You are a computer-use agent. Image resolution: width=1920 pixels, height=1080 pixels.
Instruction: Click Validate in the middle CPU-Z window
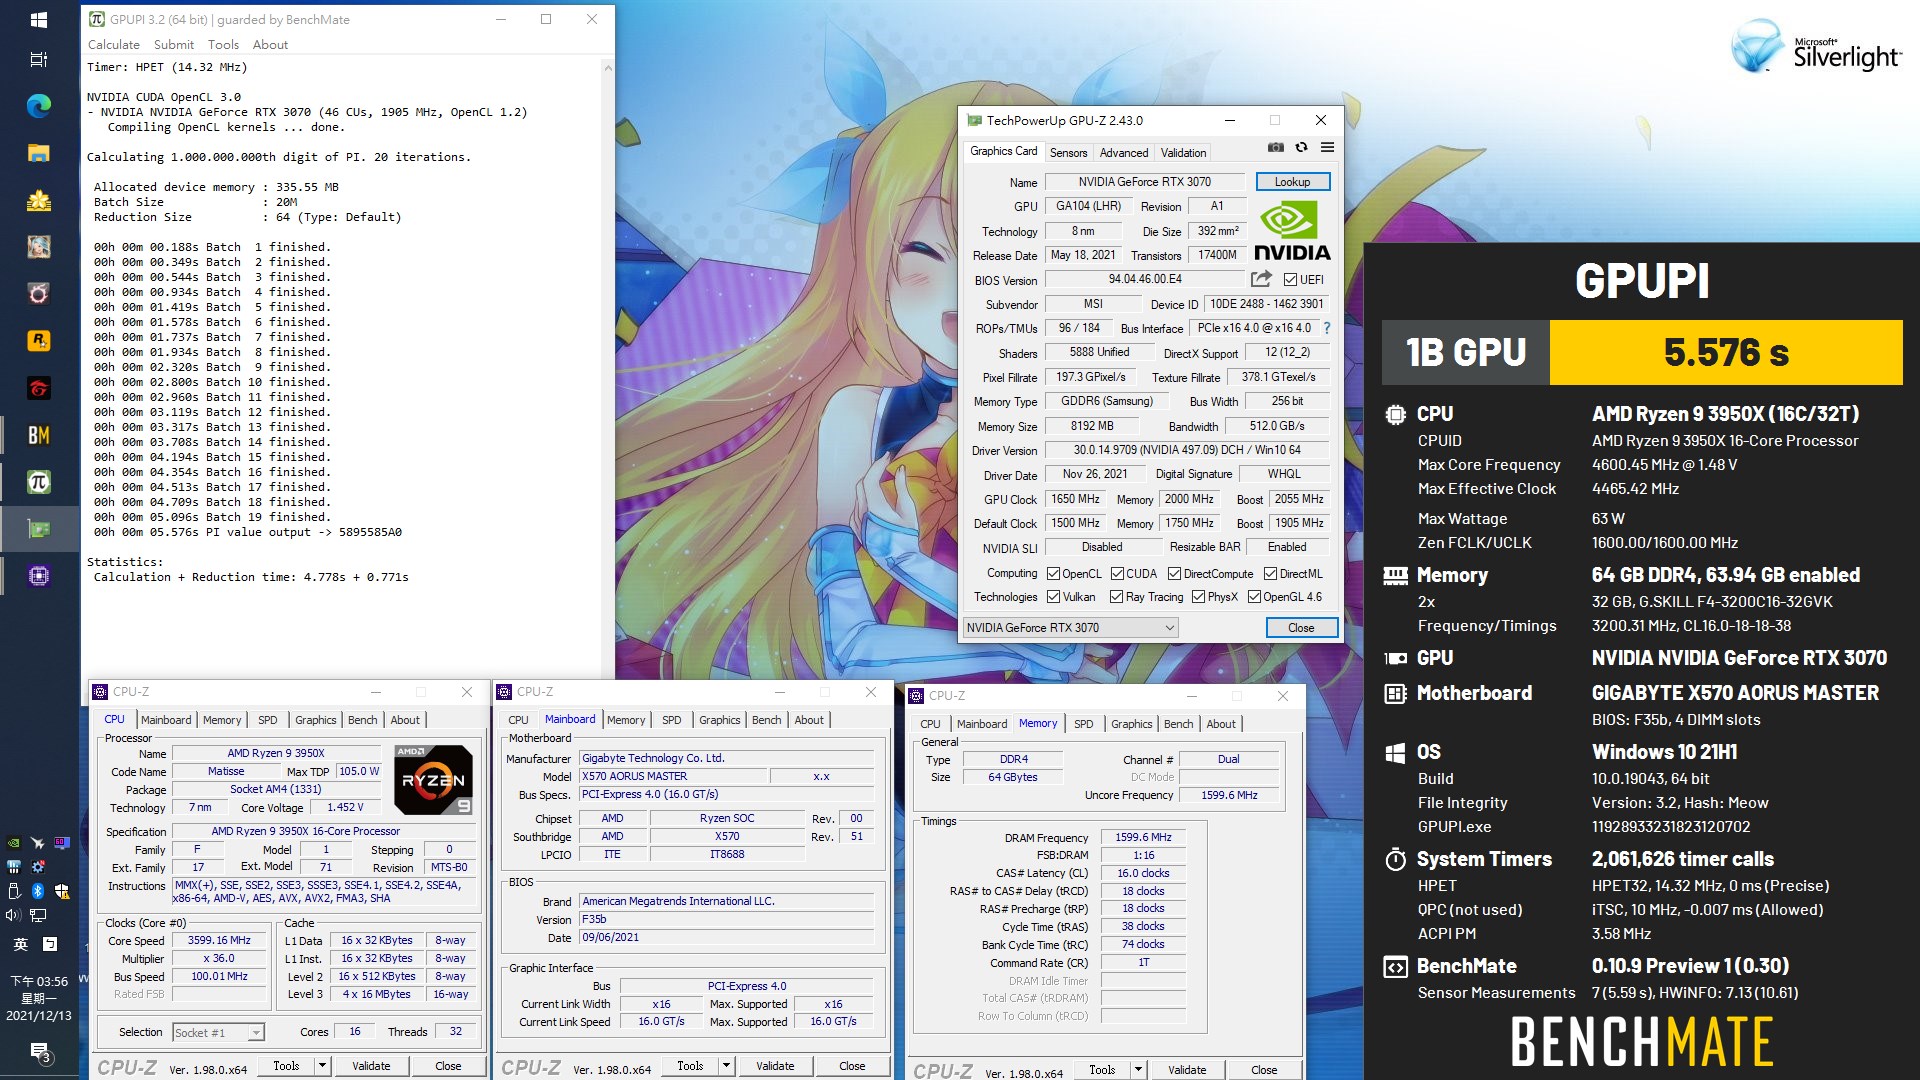(775, 1066)
